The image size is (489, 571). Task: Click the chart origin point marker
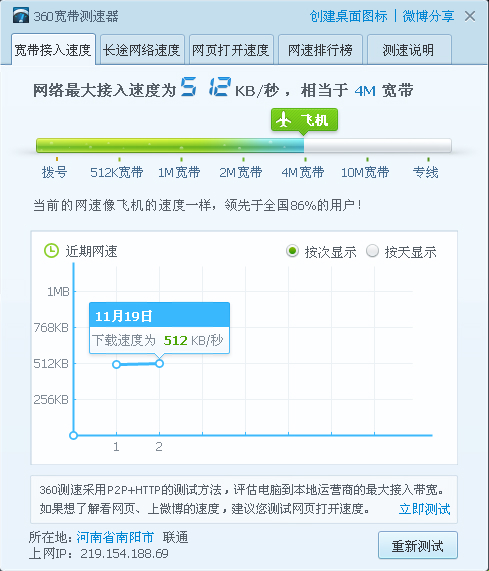73,435
